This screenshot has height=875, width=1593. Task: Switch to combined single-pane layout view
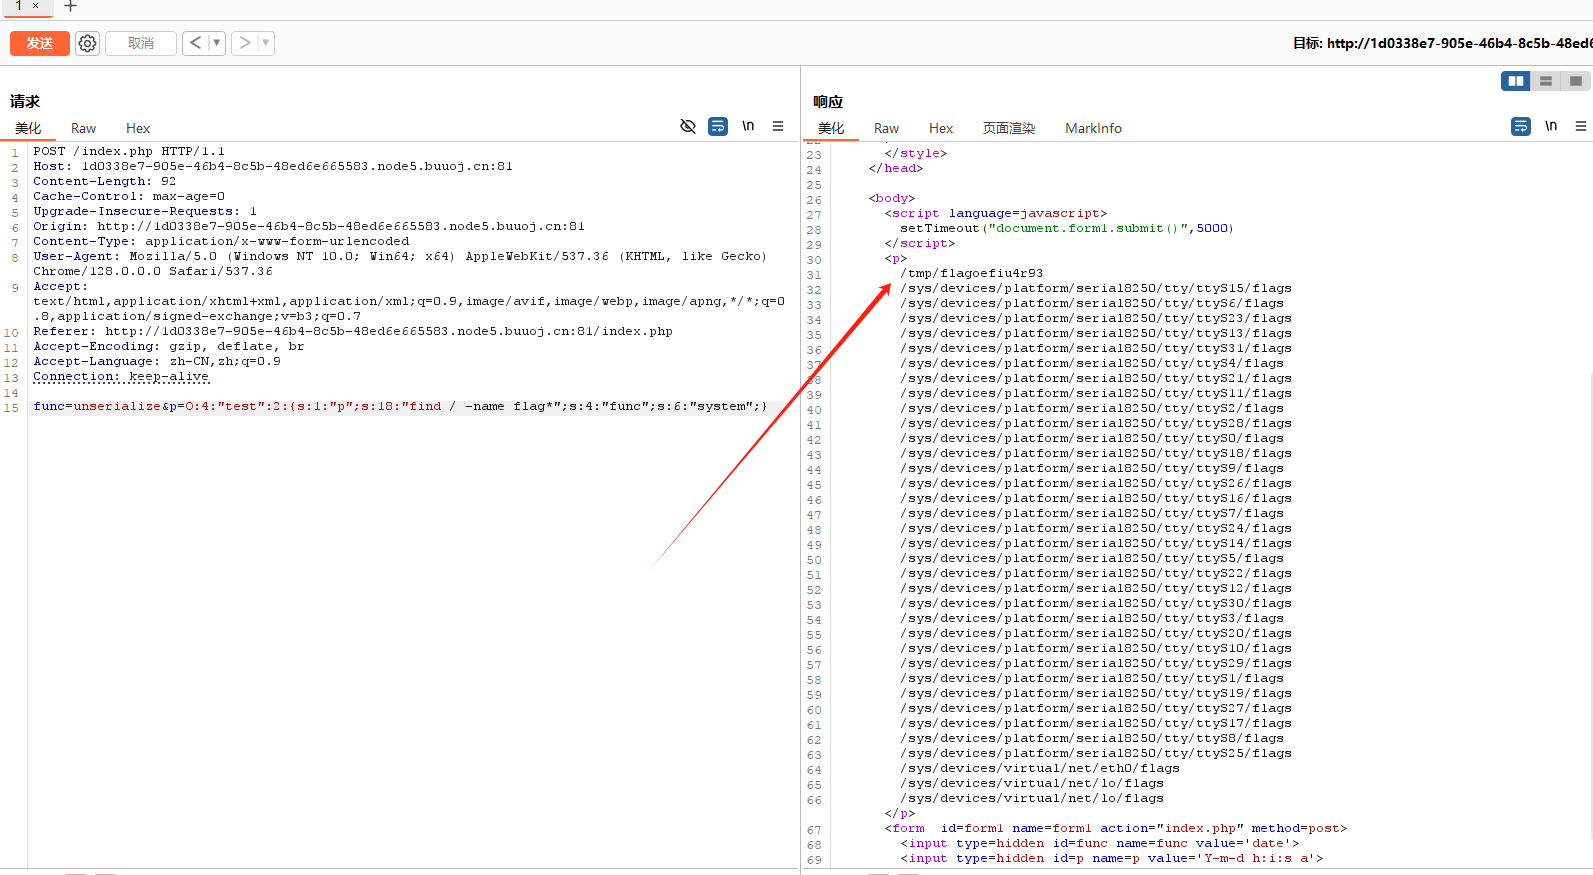tap(1576, 81)
